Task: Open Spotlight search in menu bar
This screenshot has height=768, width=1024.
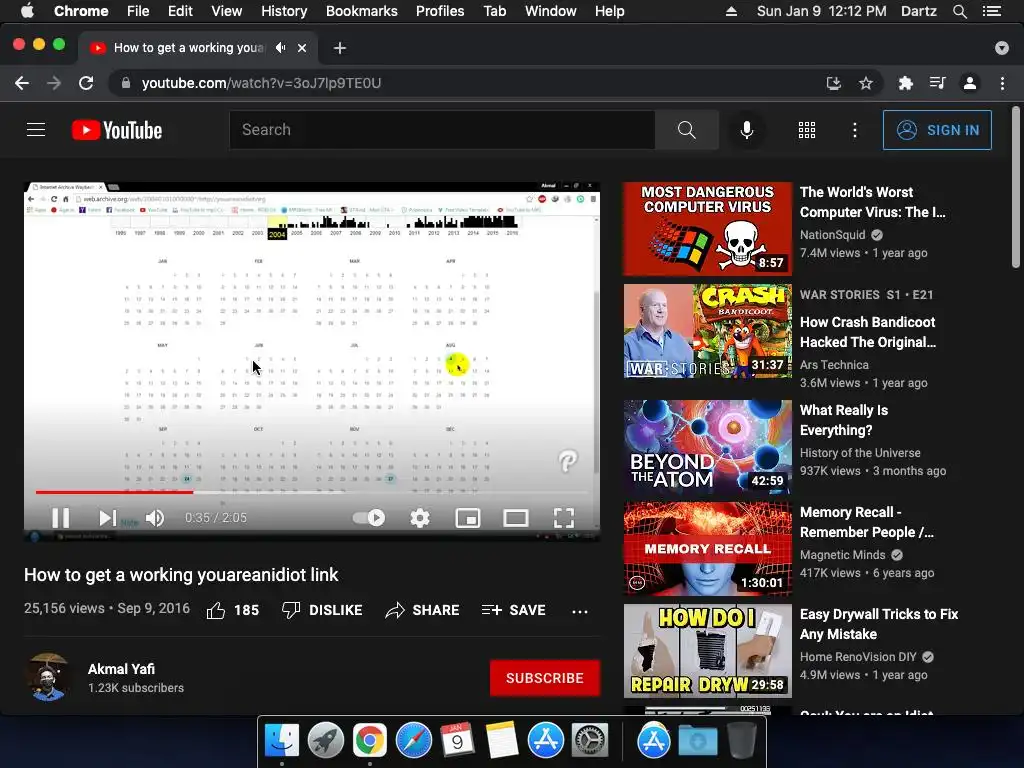Action: tap(960, 11)
